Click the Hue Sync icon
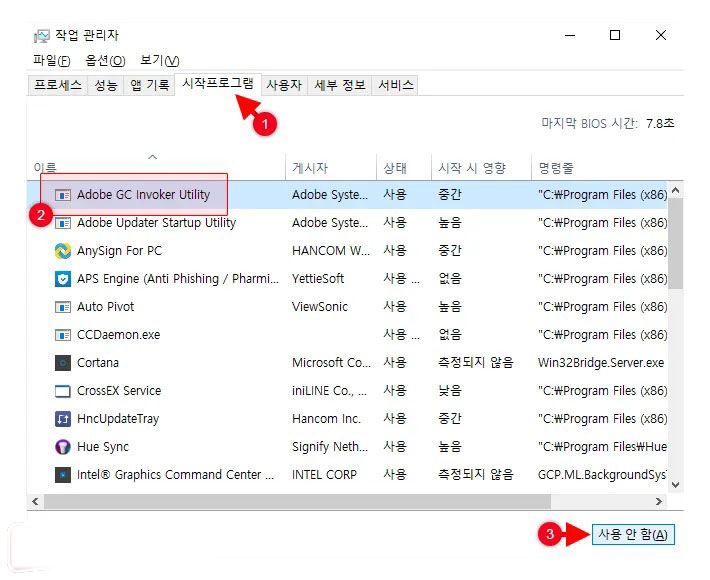The height and width of the screenshot is (580, 710). coord(62,447)
